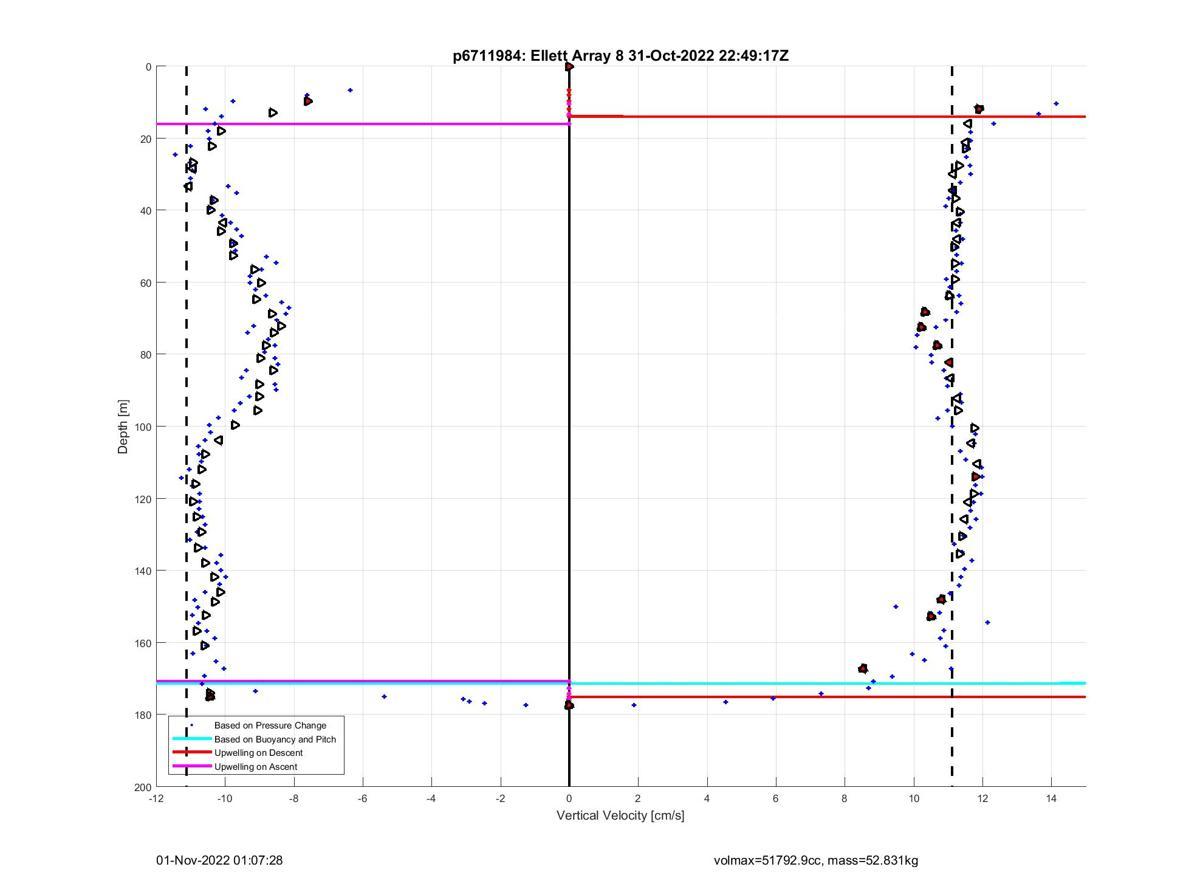Pick the magenta line sample in legend
This screenshot has height=885, width=1200.
click(191, 767)
